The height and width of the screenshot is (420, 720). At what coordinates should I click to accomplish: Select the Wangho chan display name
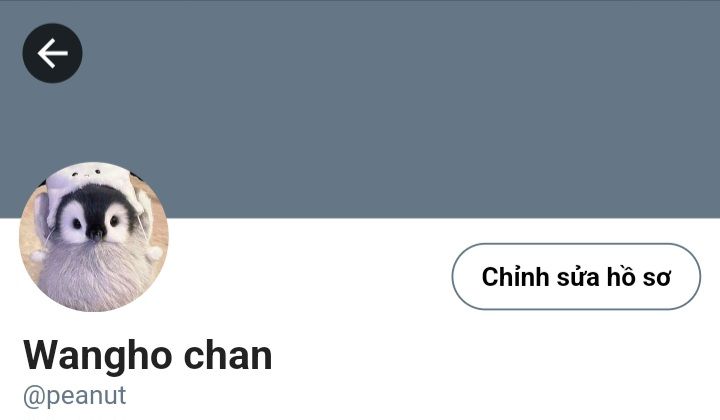[x=148, y=356]
